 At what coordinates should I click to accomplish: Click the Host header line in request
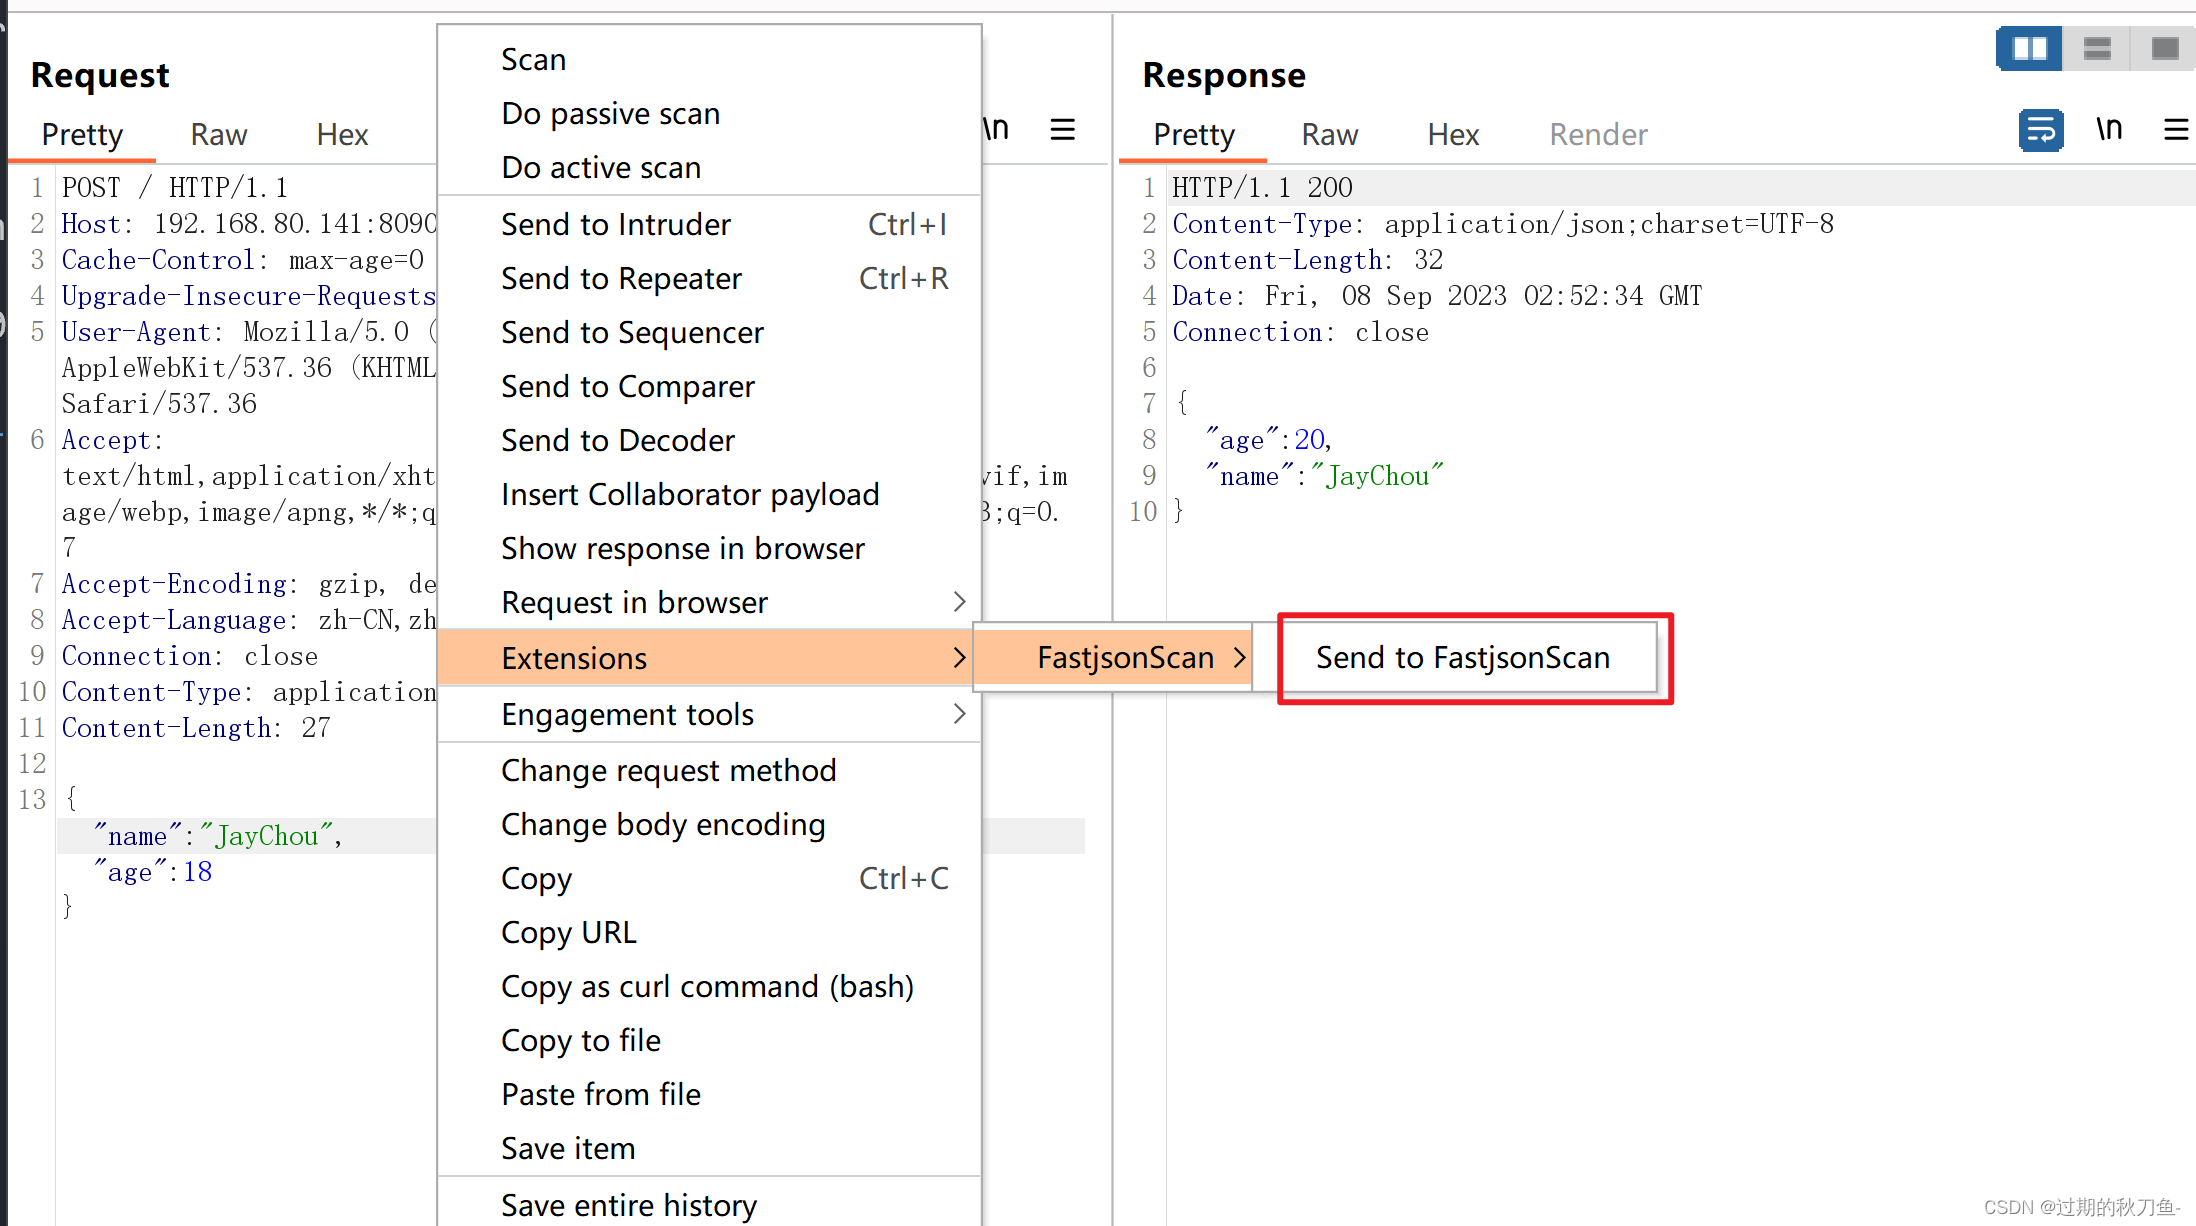tap(249, 224)
